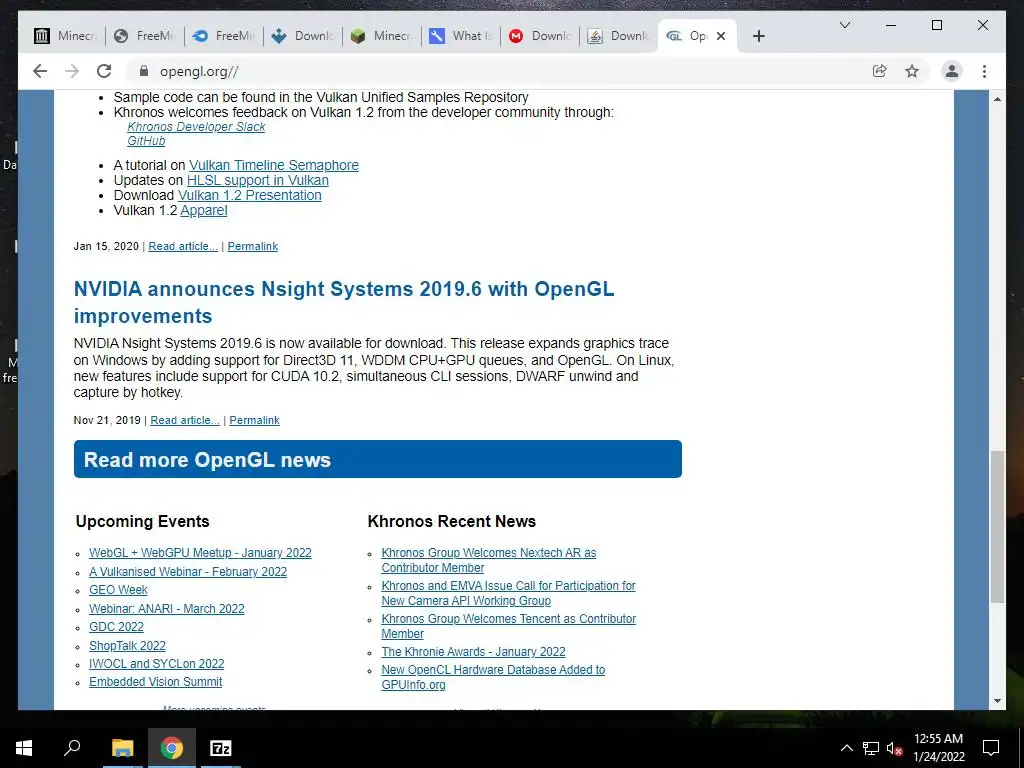Image resolution: width=1024 pixels, height=768 pixels.
Task: View site info via the lock icon
Action: [x=144, y=71]
